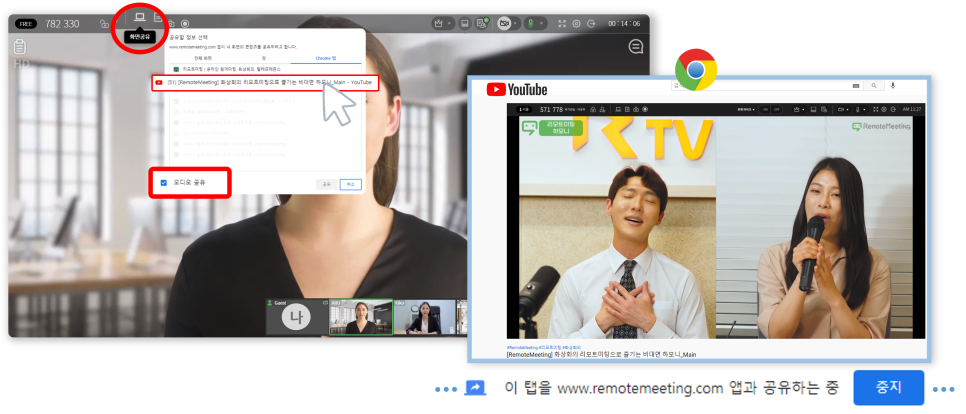The height and width of the screenshot is (414, 966).
Task: Select the 나 participant thumbnail
Action: 296,317
